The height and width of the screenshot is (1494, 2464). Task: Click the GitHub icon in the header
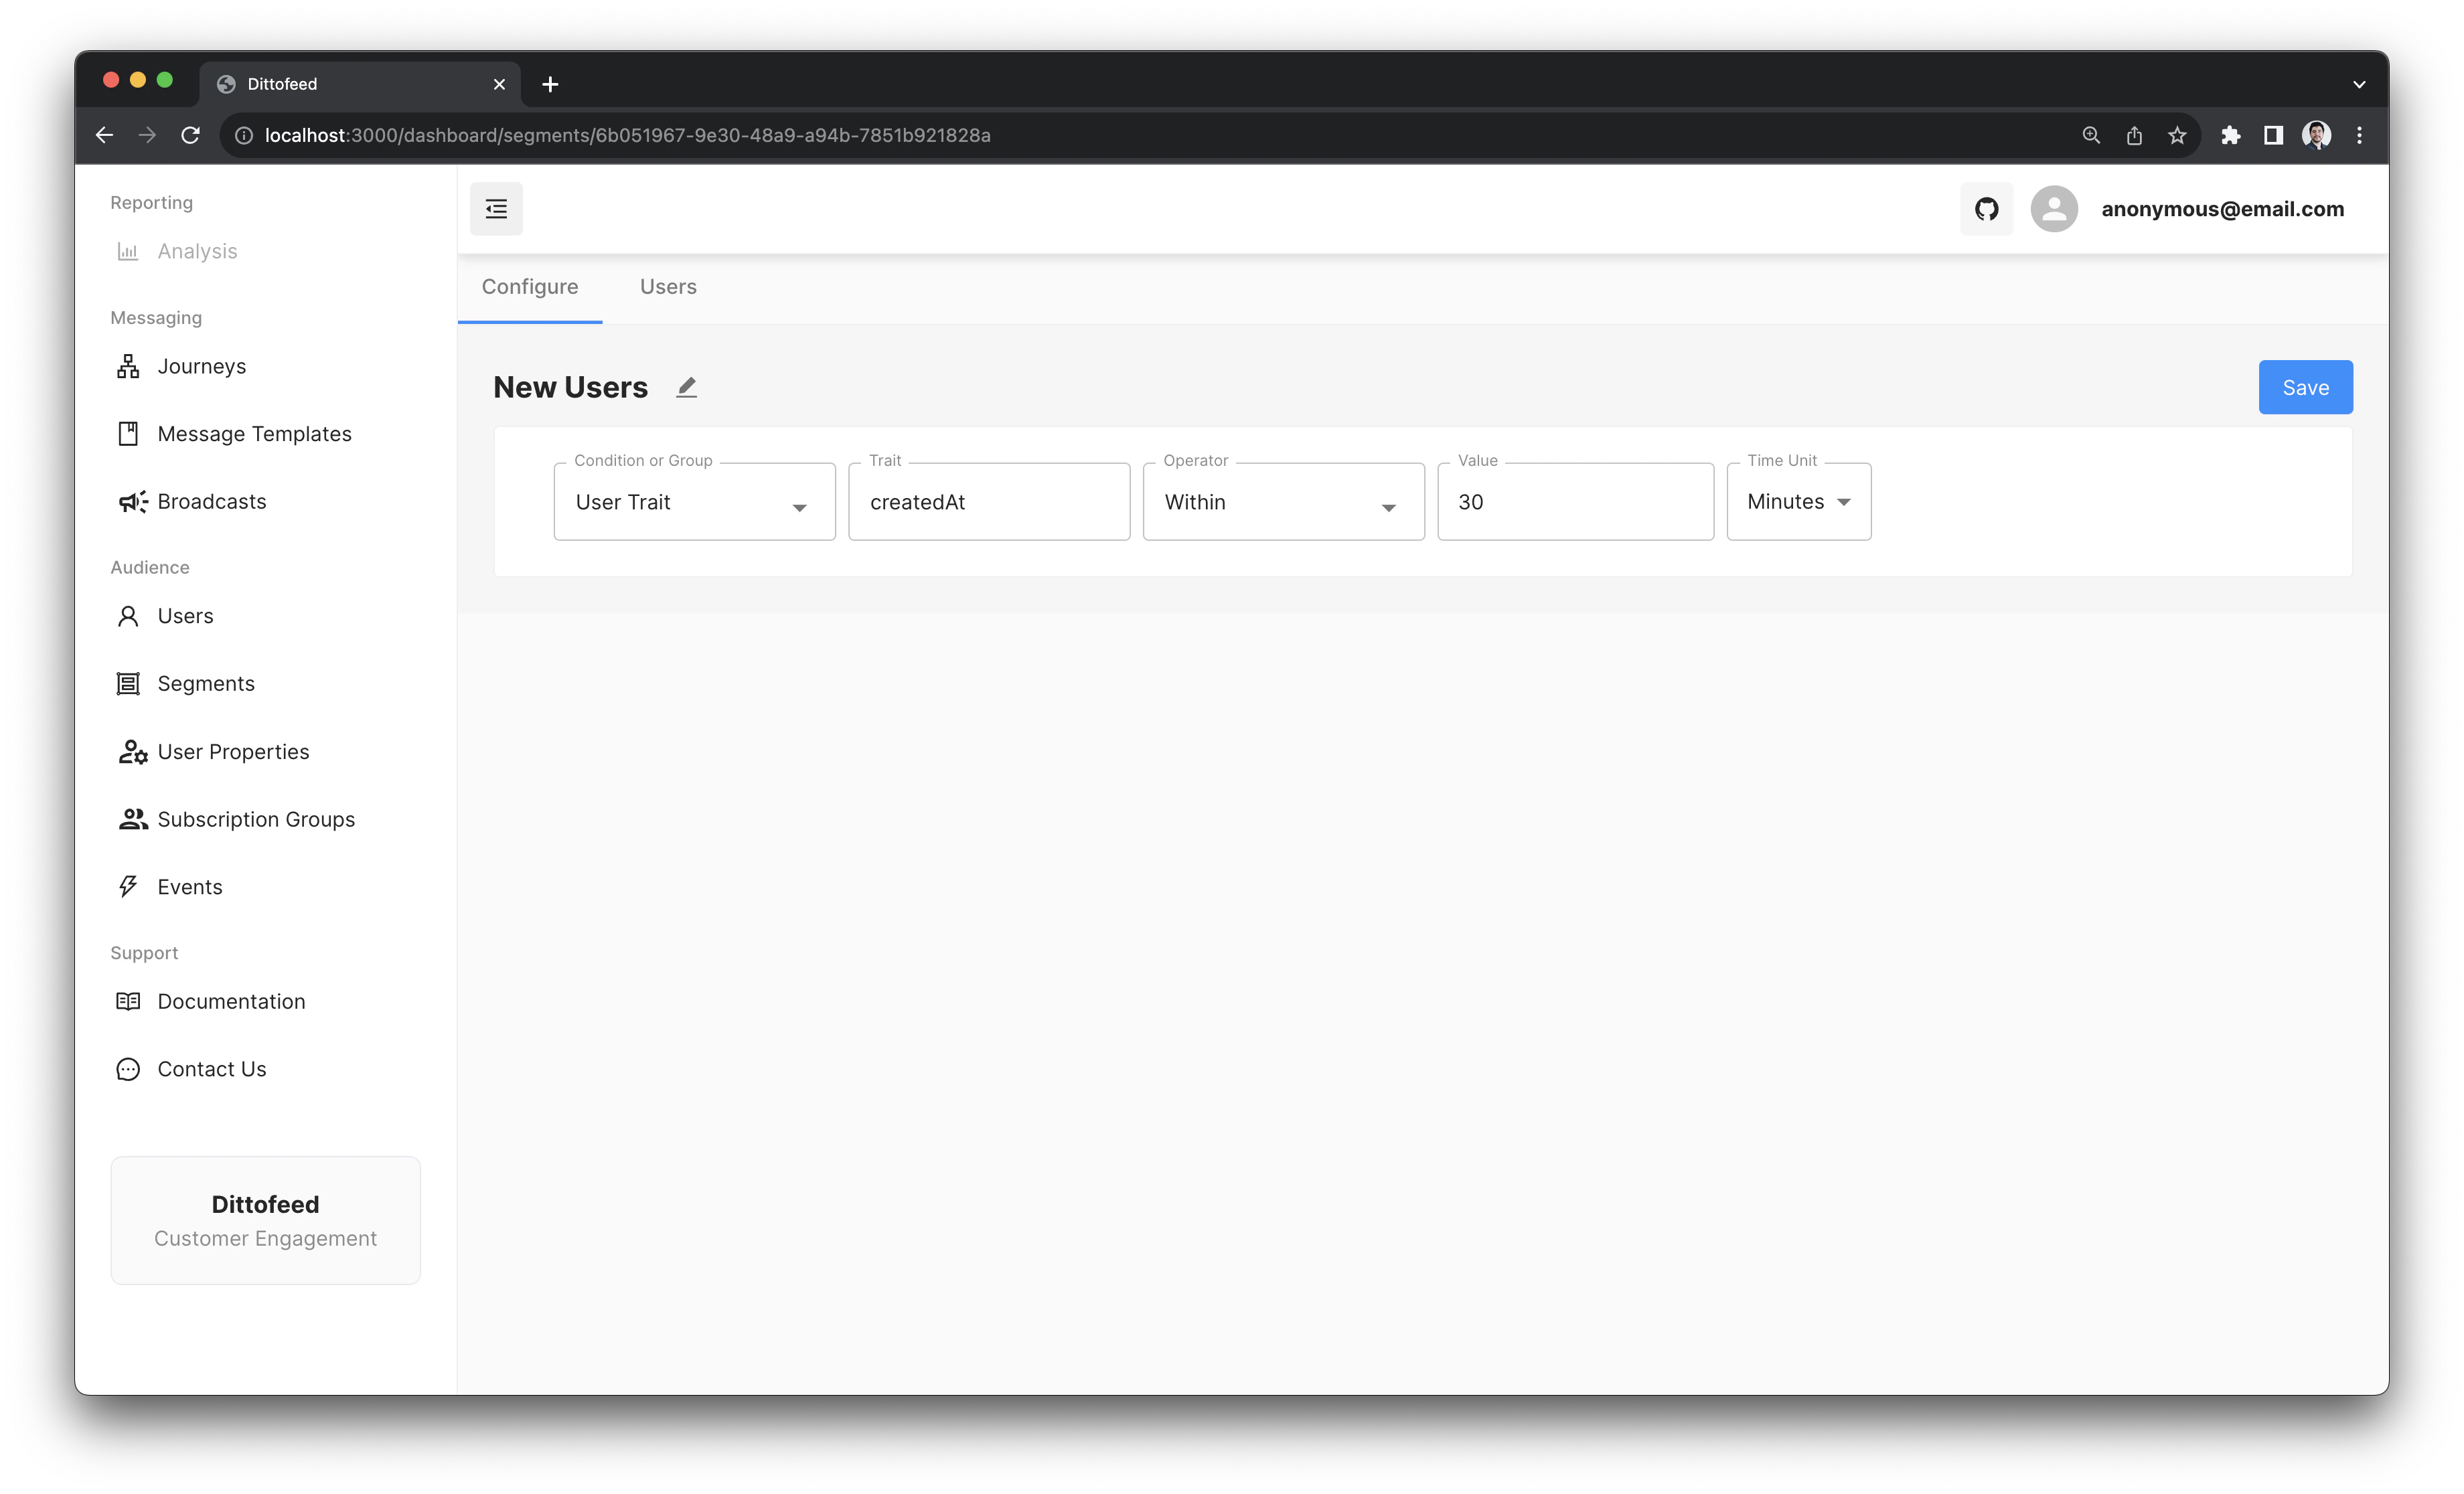pos(1986,209)
